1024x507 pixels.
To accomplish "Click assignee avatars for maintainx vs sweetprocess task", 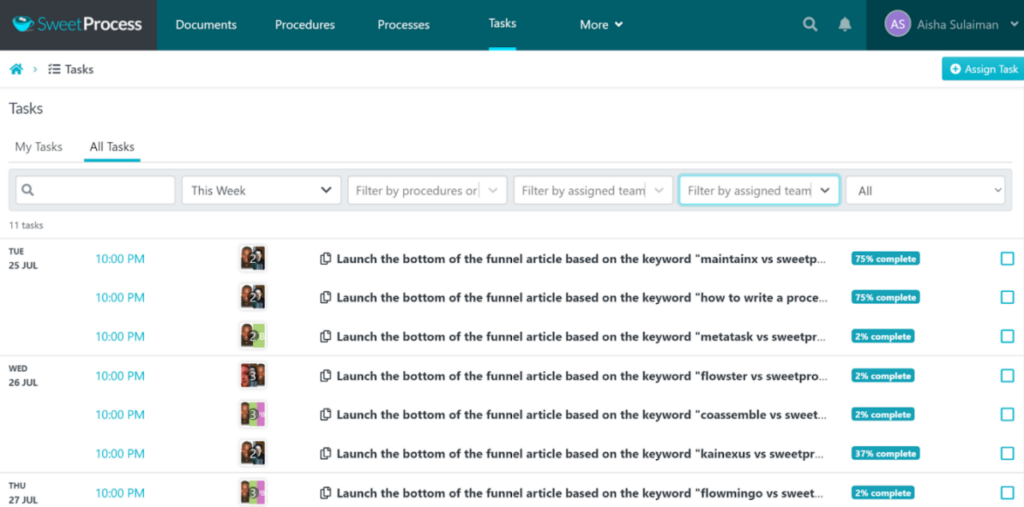I will click(253, 258).
